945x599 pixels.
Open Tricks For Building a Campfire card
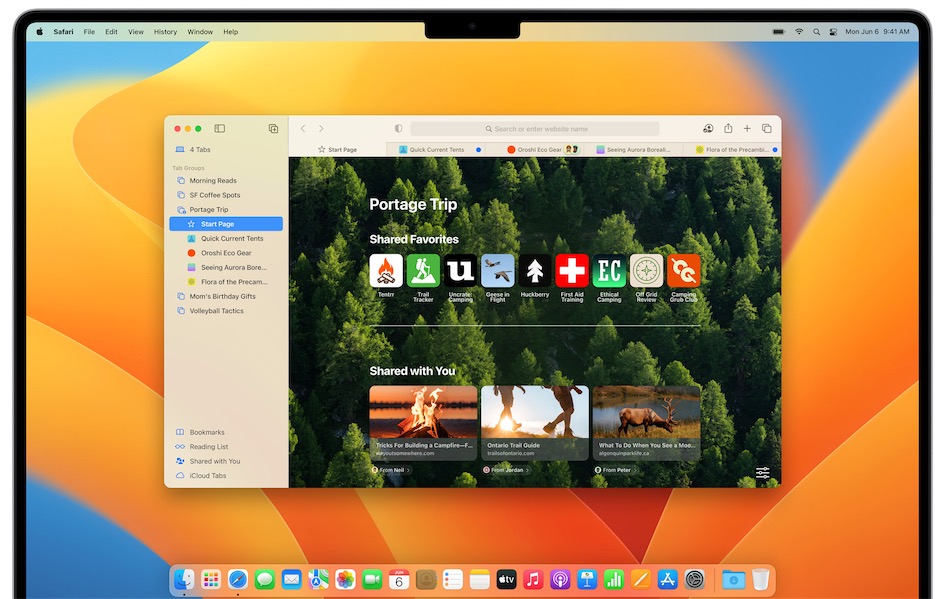(x=423, y=422)
